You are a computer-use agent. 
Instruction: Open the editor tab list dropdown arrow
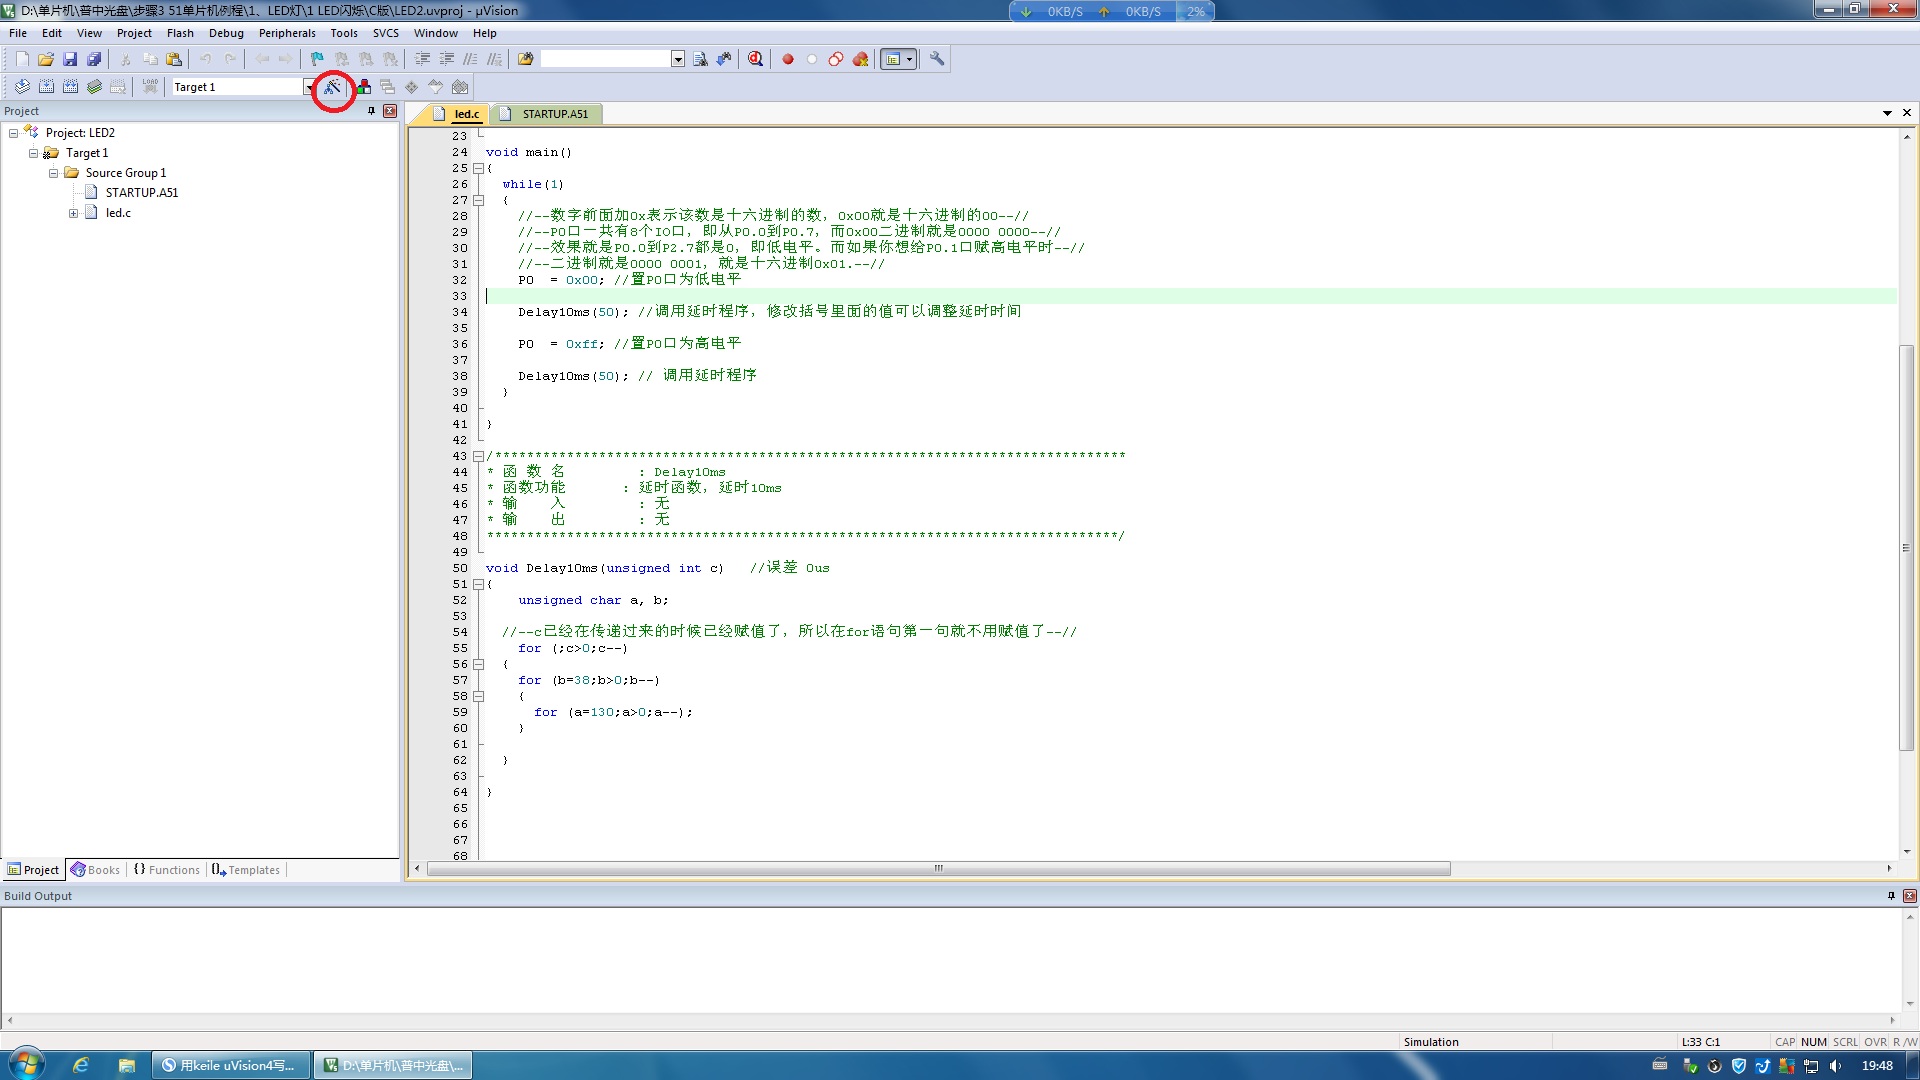pos(1887,113)
